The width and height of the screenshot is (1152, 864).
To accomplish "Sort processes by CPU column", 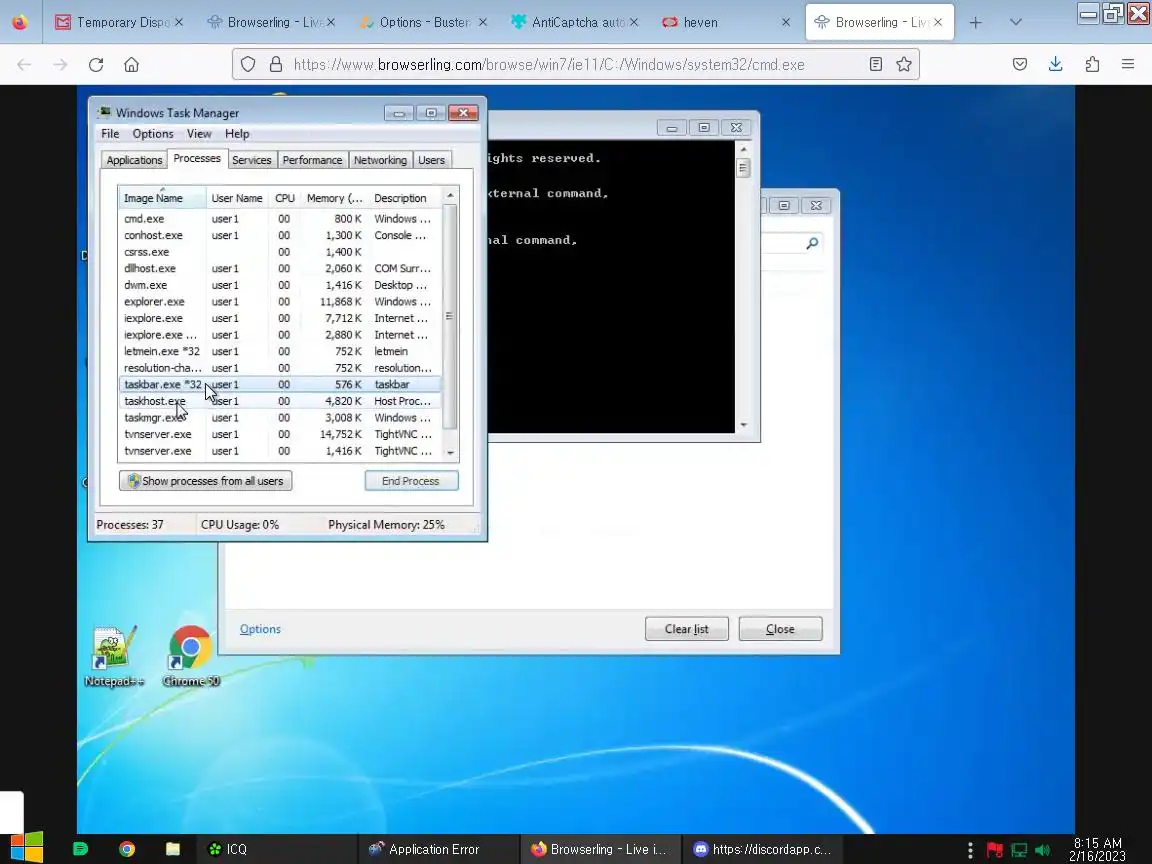I will coord(284,198).
